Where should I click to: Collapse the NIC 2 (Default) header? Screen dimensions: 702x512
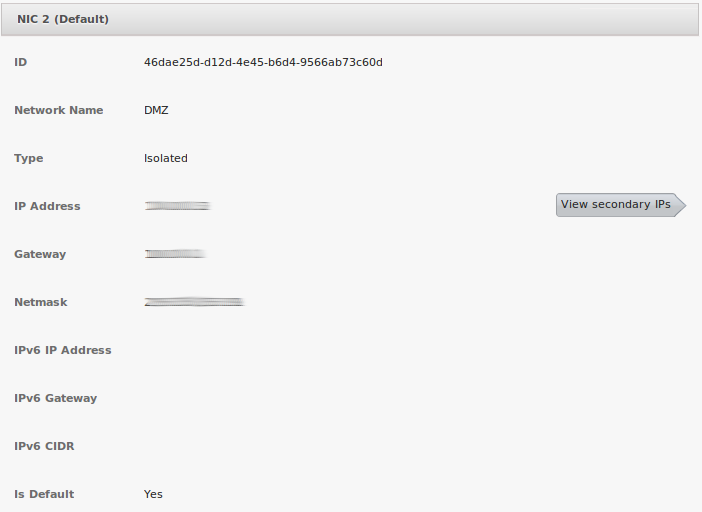tap(63, 19)
